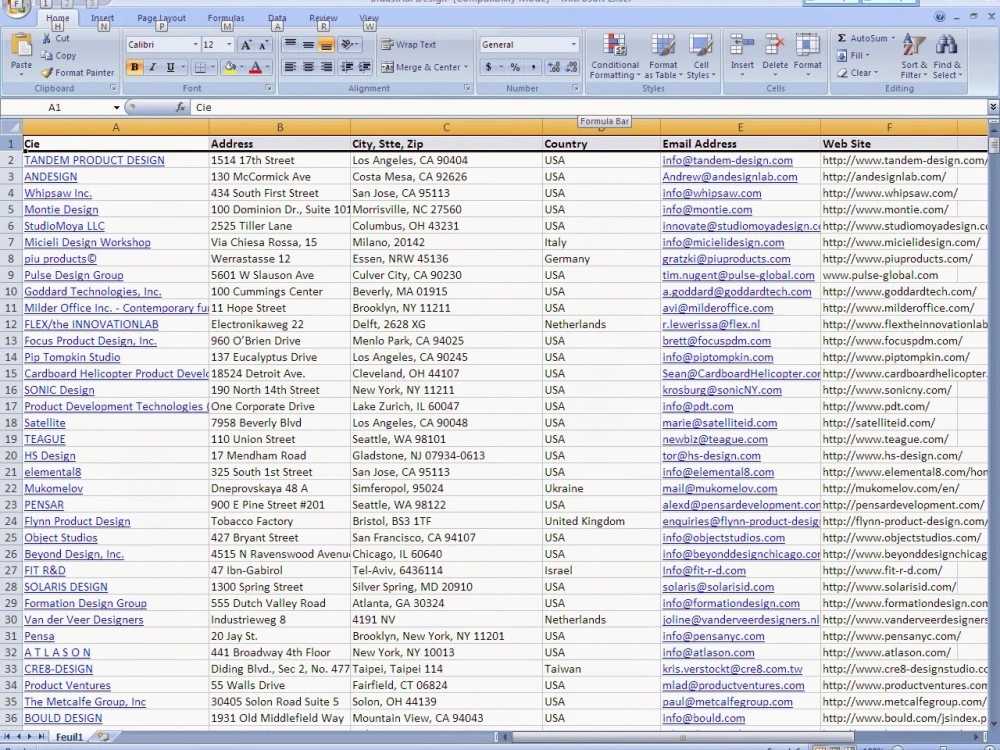Viewport: 1000px width, 750px height.
Task: Click the Copy icon
Action: click(47, 55)
